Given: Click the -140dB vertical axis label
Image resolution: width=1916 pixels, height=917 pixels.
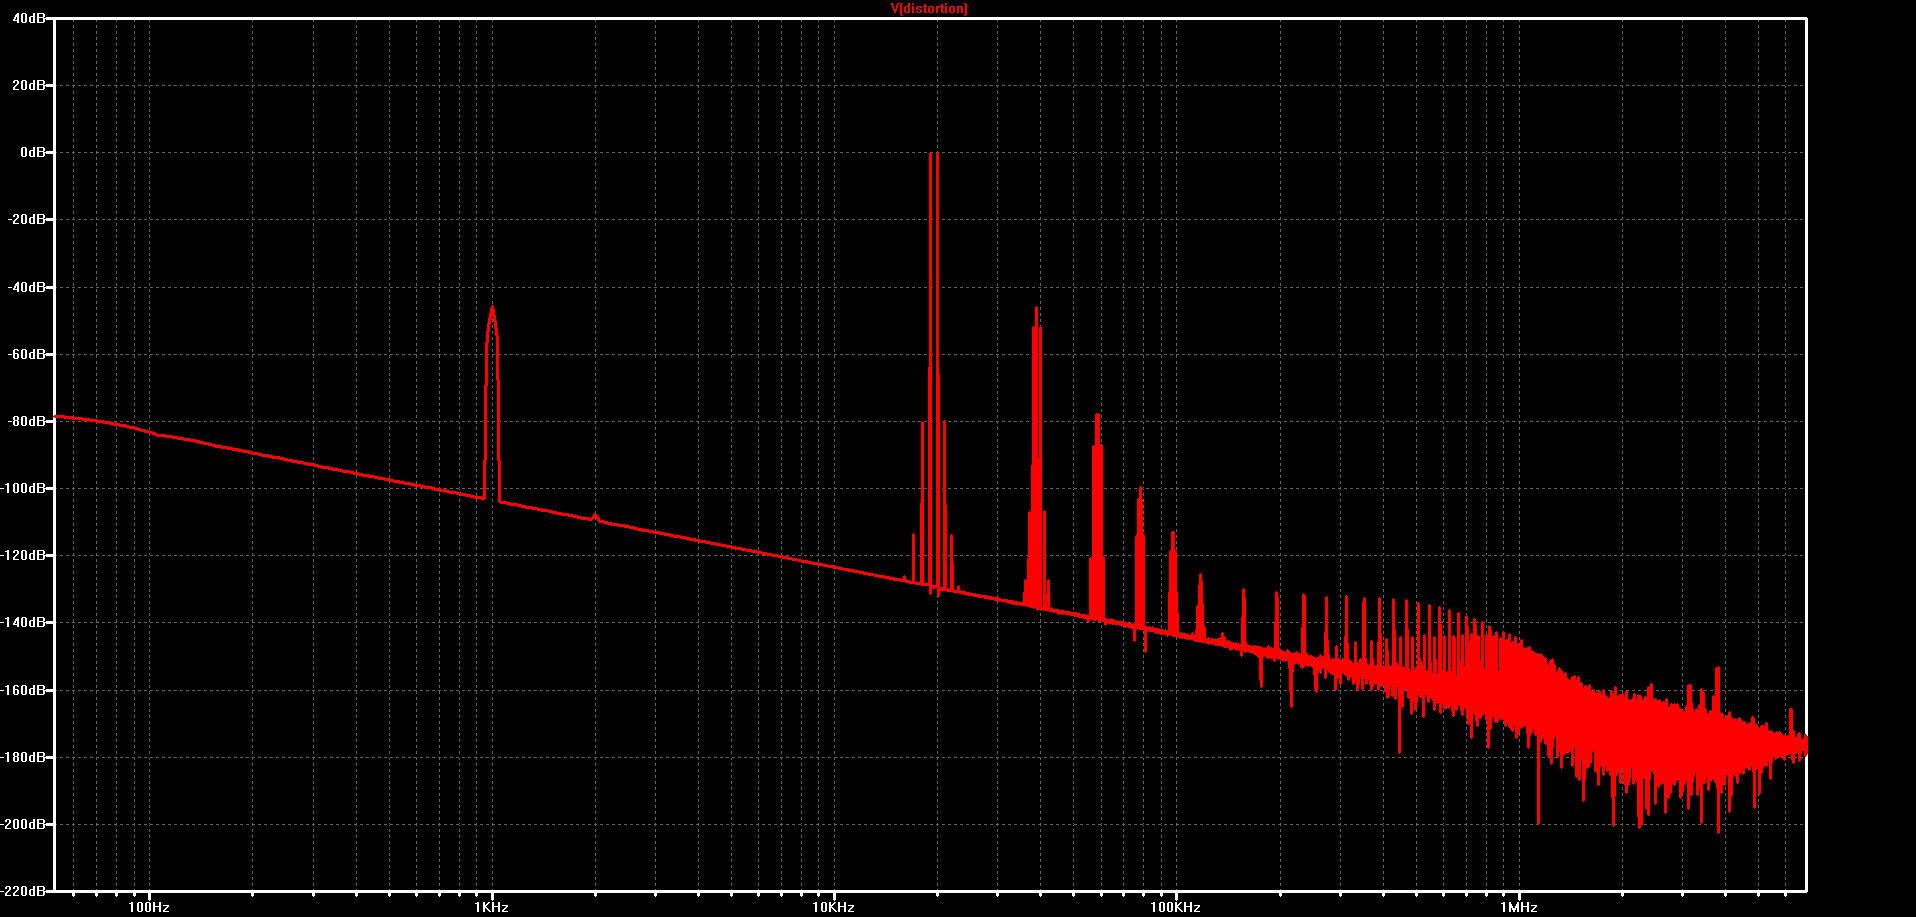Looking at the screenshot, I should point(24,622).
